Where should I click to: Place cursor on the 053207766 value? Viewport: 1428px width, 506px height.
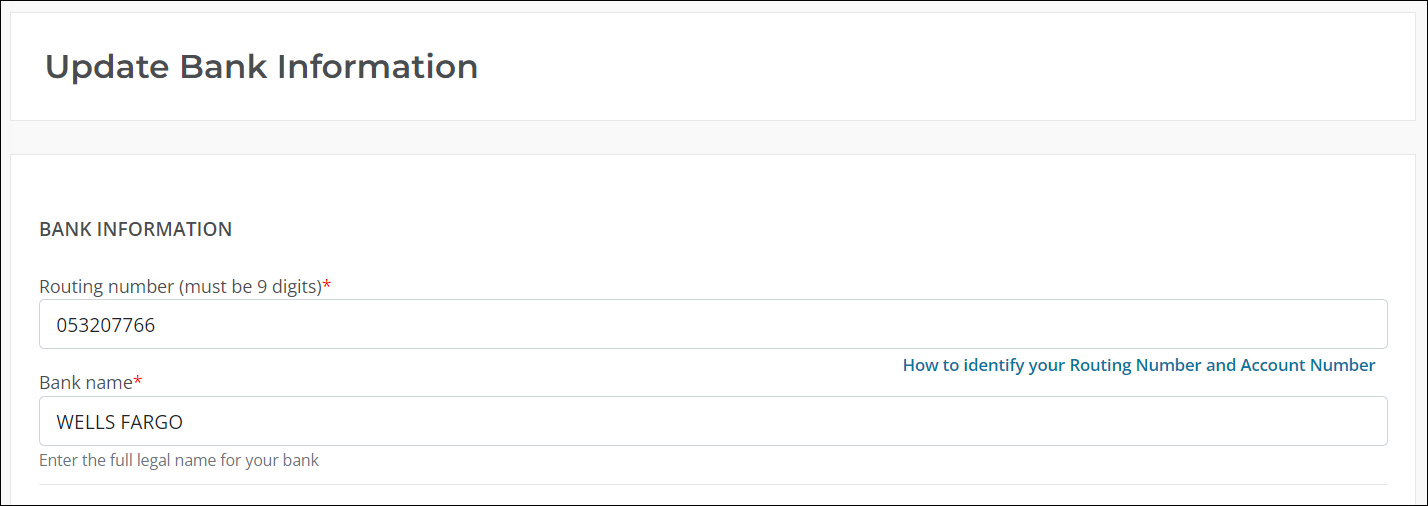[105, 325]
